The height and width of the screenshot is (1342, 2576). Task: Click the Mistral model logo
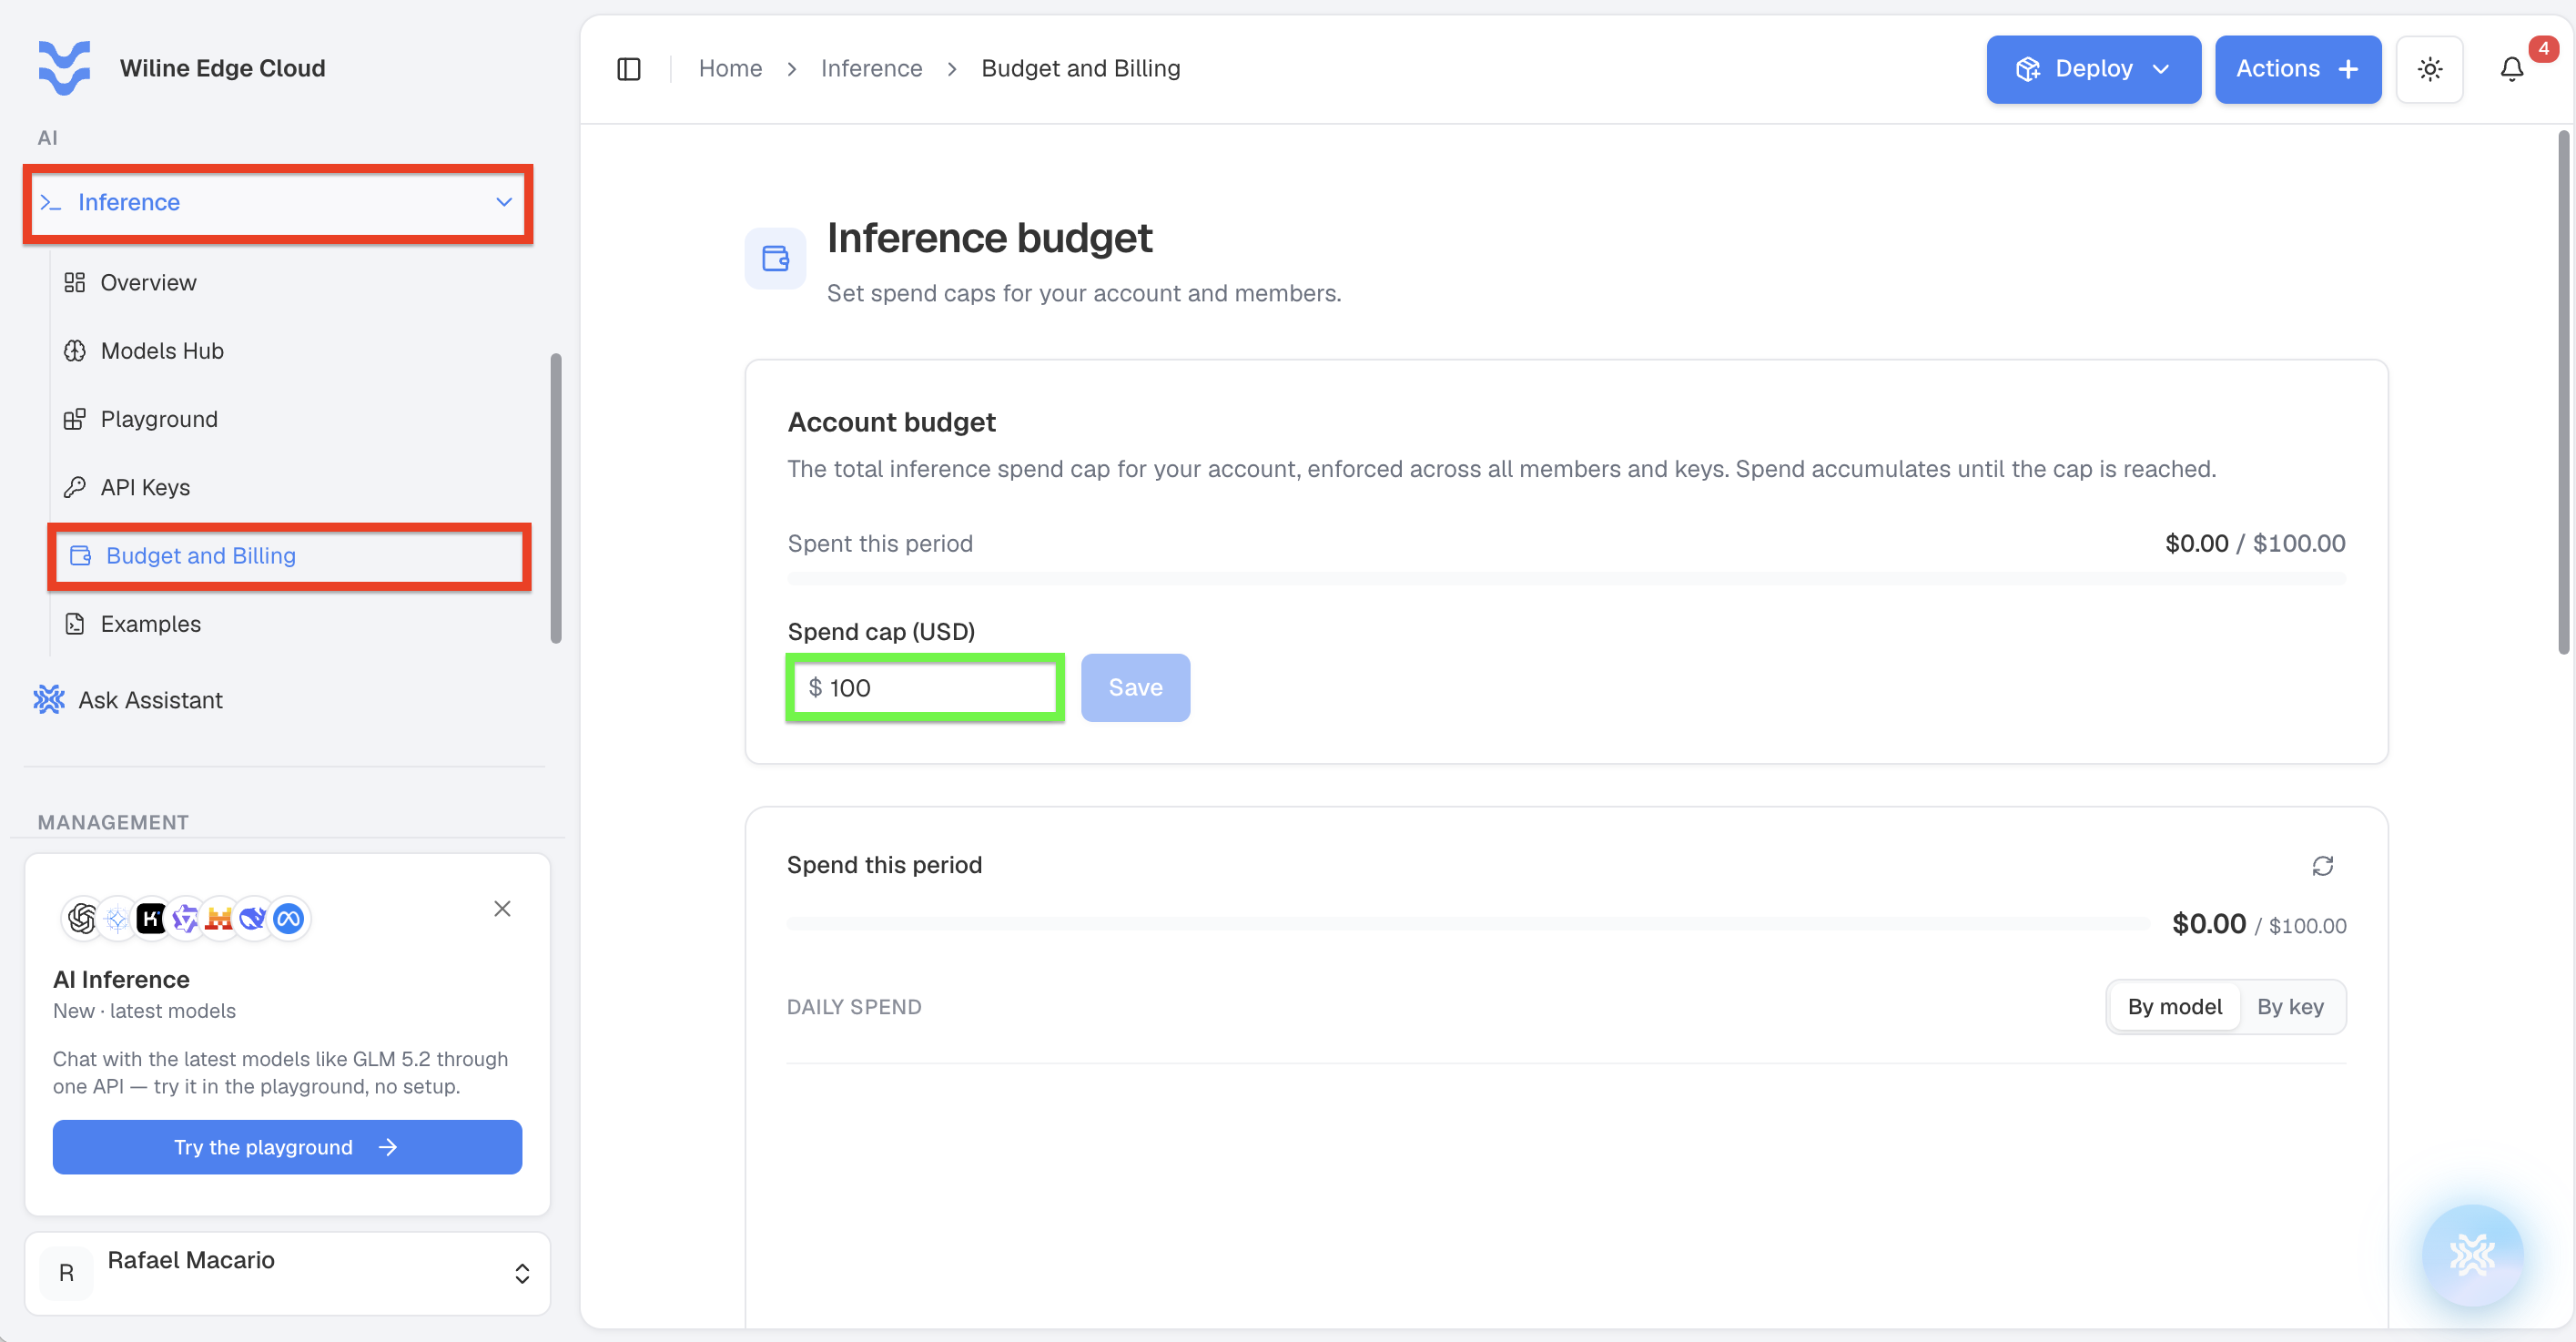click(219, 918)
